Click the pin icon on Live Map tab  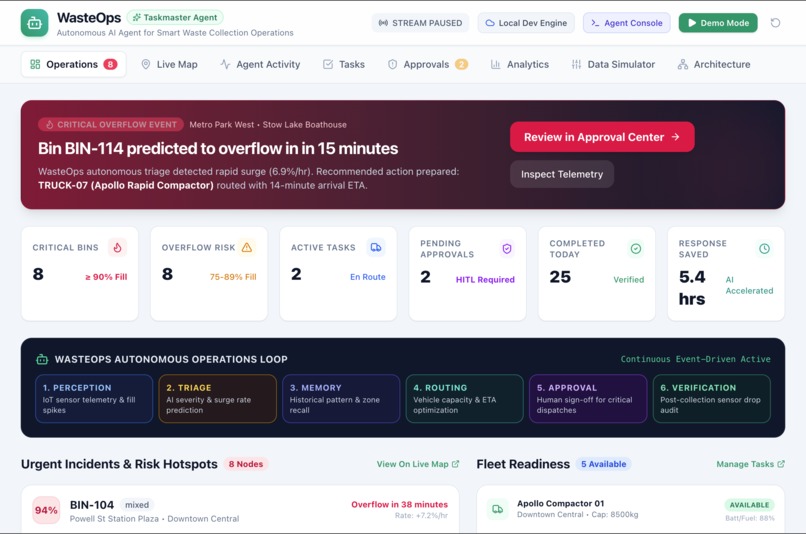(x=146, y=64)
